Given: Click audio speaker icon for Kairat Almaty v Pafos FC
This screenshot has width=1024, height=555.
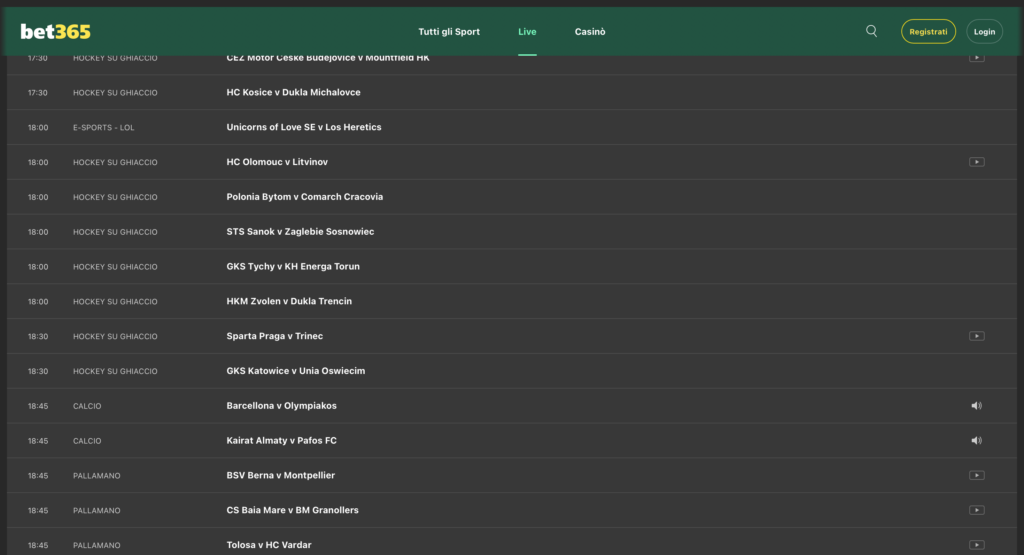Looking at the screenshot, I should click(976, 441).
